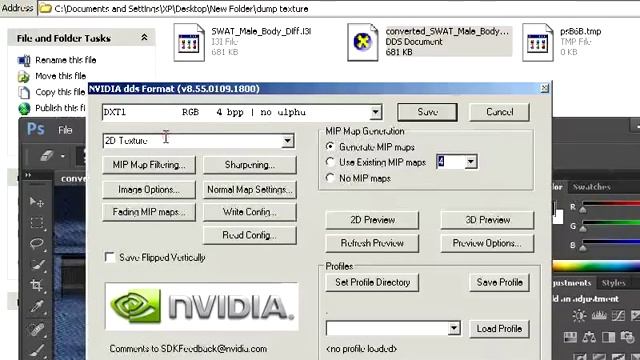Add a Hue/Saturation adjustment
Image resolution: width=640 pixels, height=360 pixels.
pos(570,337)
